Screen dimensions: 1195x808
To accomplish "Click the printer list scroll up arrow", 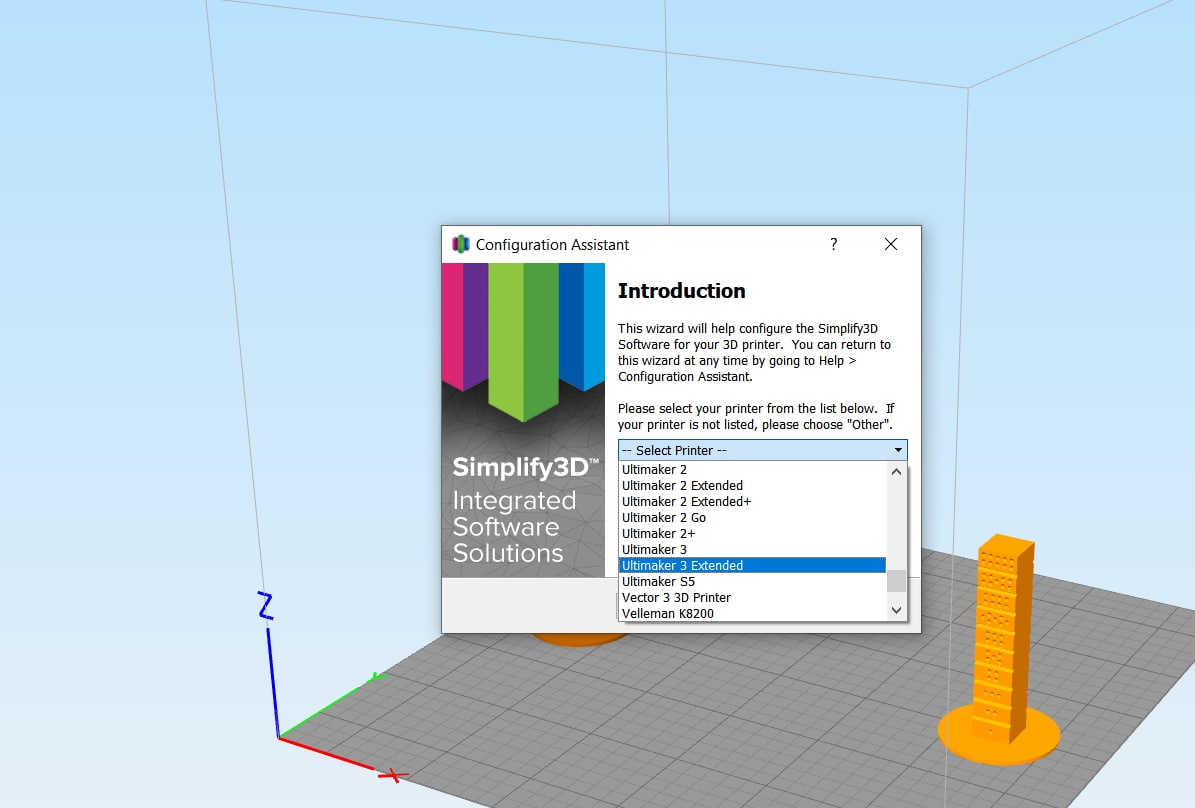I will pos(896,472).
